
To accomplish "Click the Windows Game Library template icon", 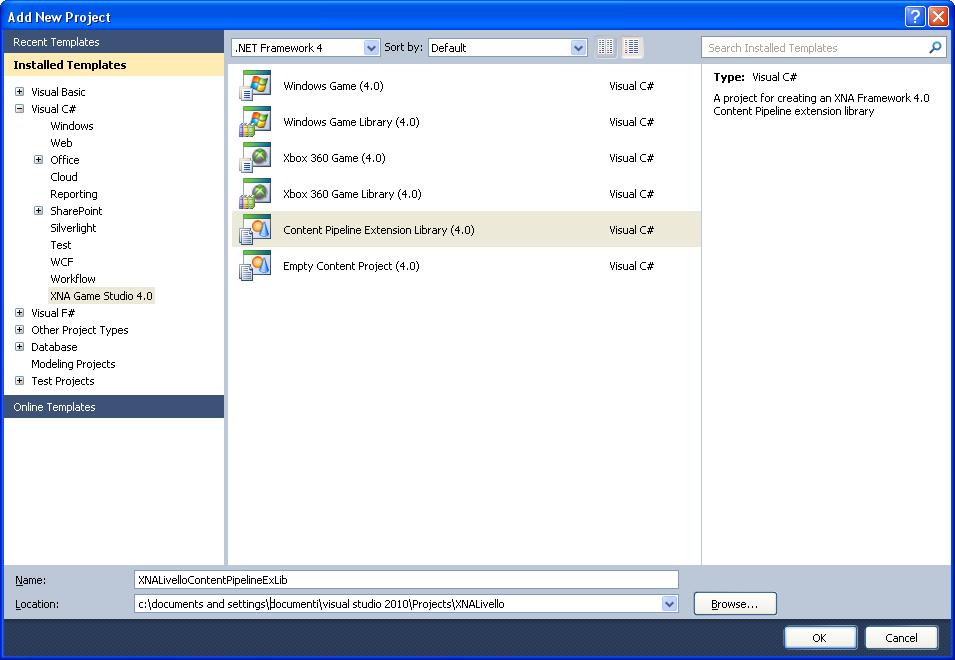I will coord(255,123).
